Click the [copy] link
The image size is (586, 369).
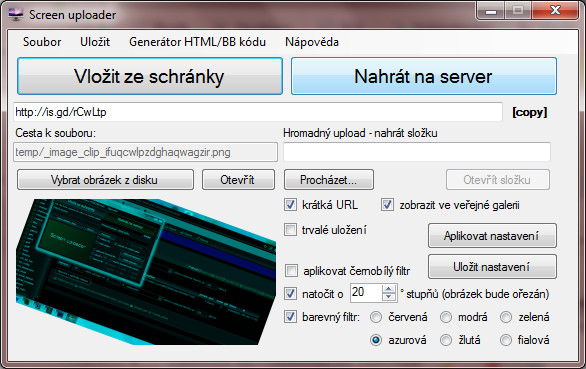tap(530, 112)
